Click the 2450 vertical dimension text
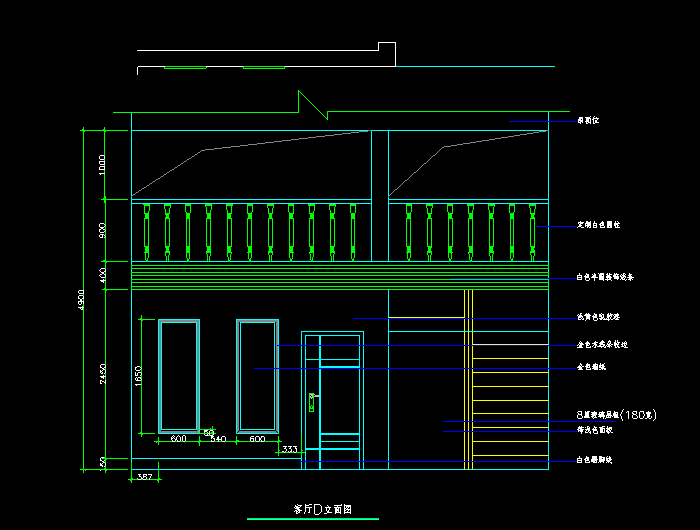Screen dimensions: 700x530 104,377
